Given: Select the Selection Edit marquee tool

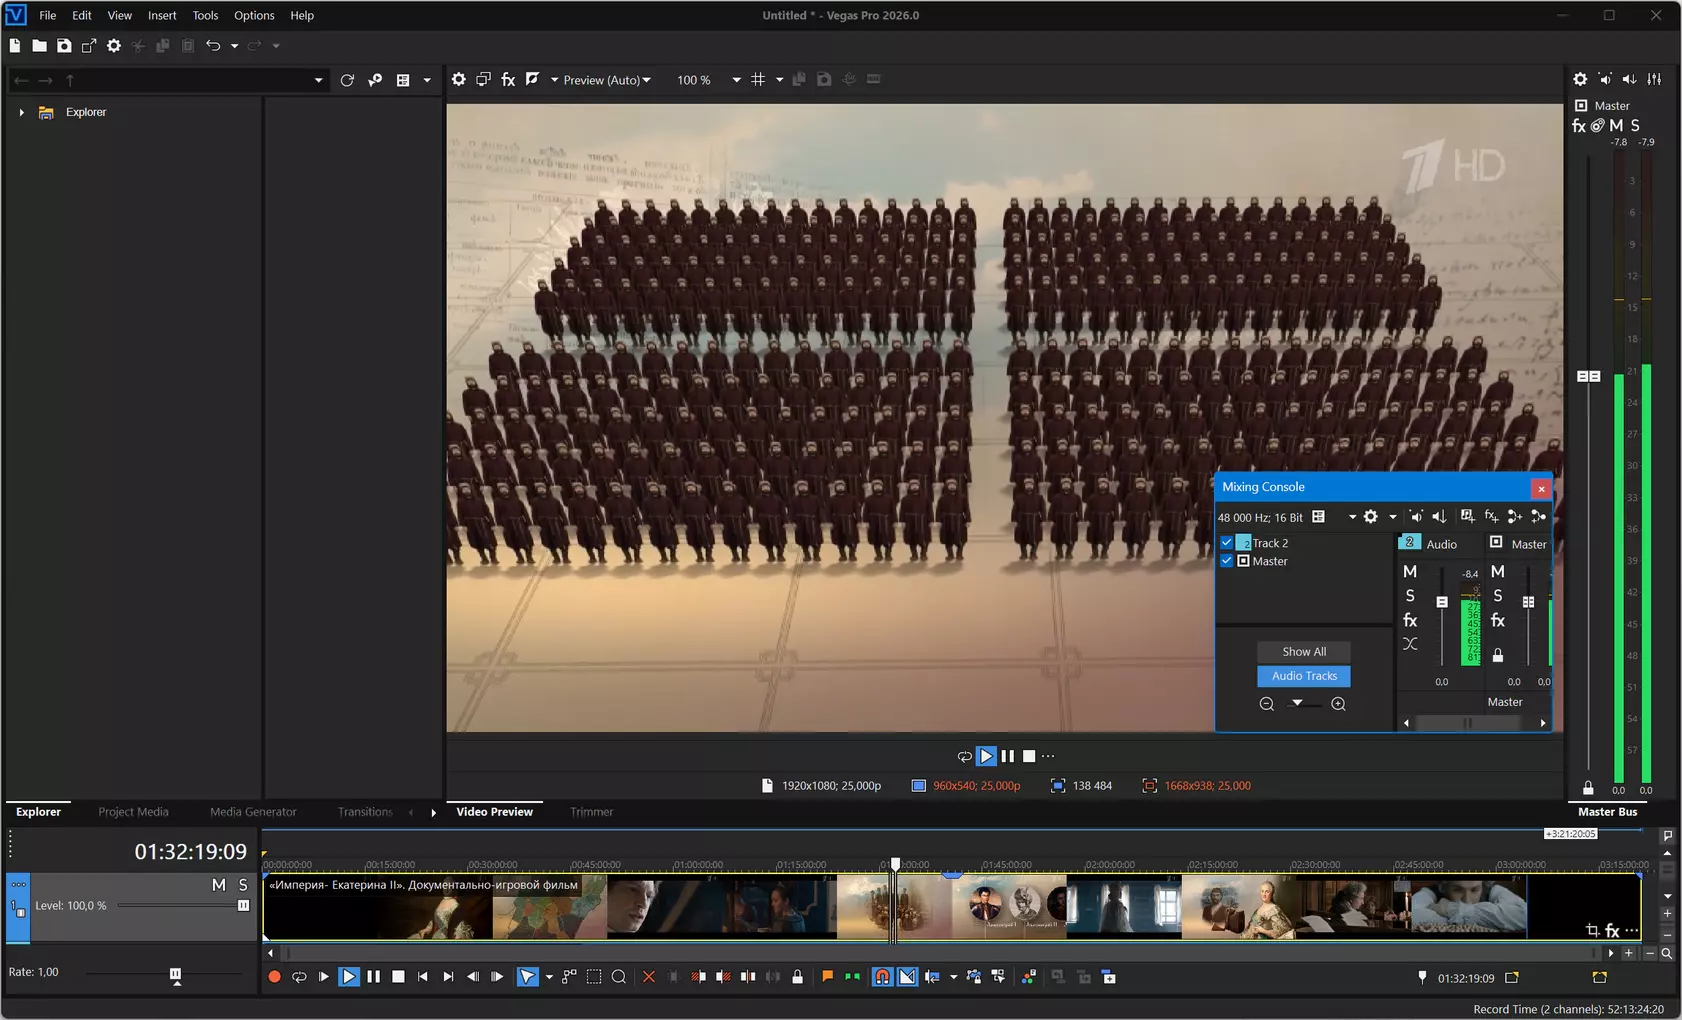Looking at the screenshot, I should 594,977.
